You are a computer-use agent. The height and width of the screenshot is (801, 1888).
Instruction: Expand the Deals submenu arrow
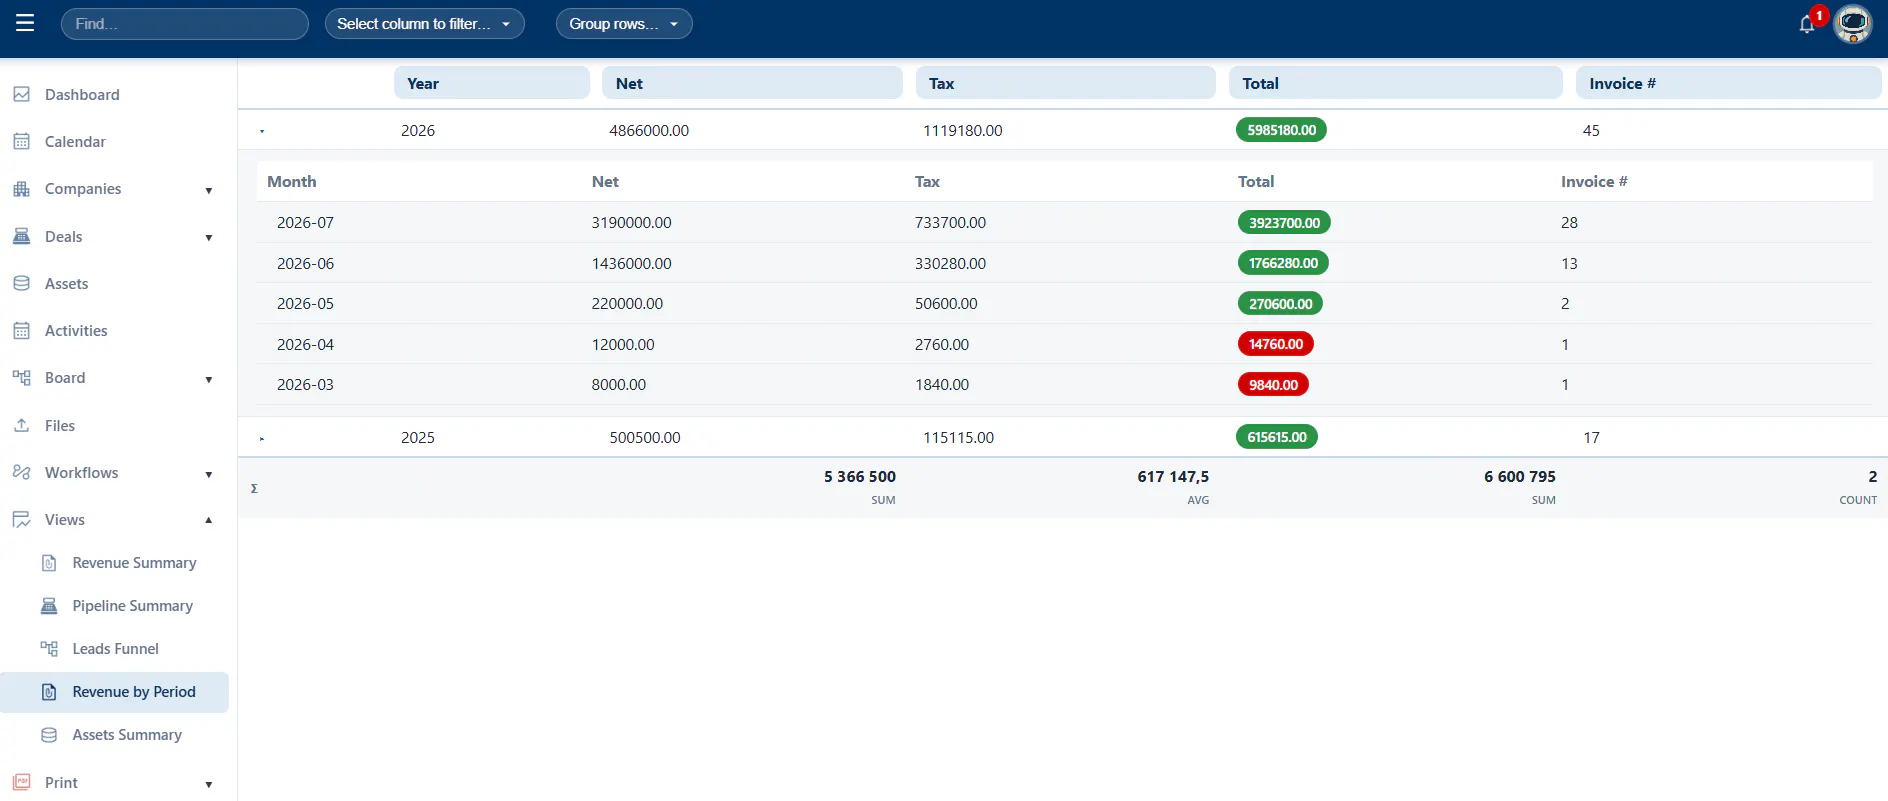[x=209, y=237]
